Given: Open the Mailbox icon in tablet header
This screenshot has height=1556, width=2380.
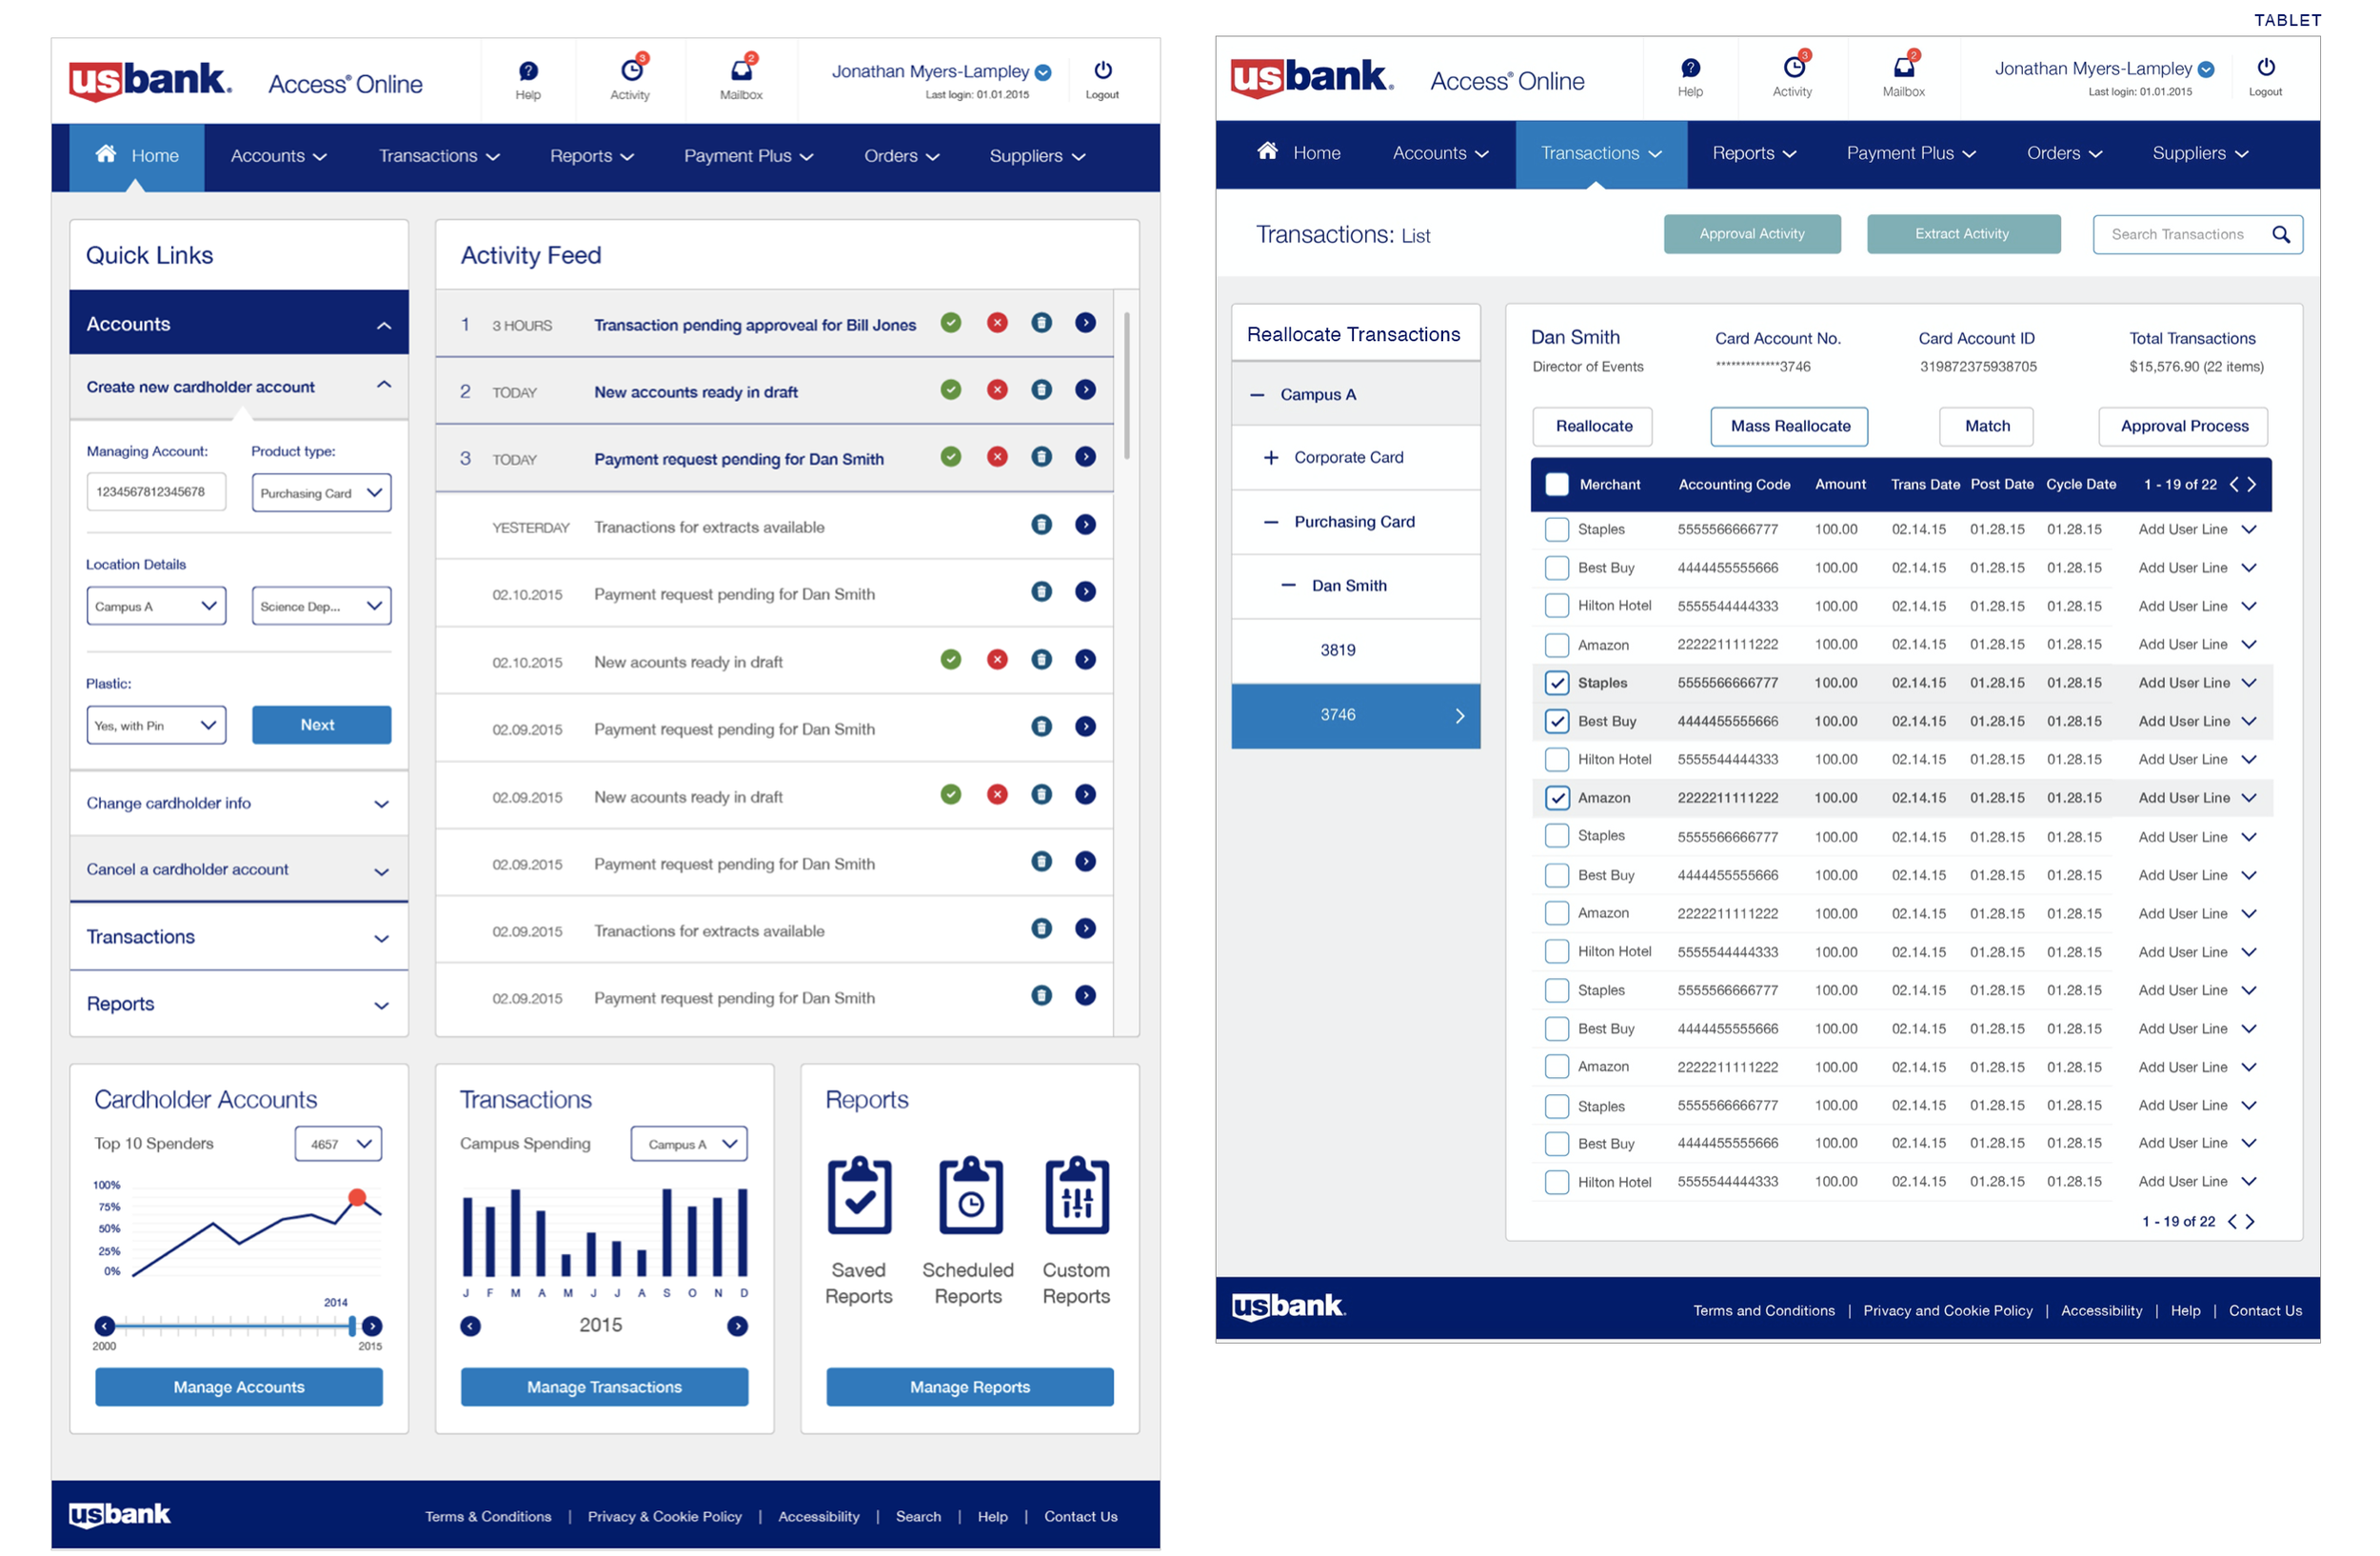Looking at the screenshot, I should [1903, 67].
